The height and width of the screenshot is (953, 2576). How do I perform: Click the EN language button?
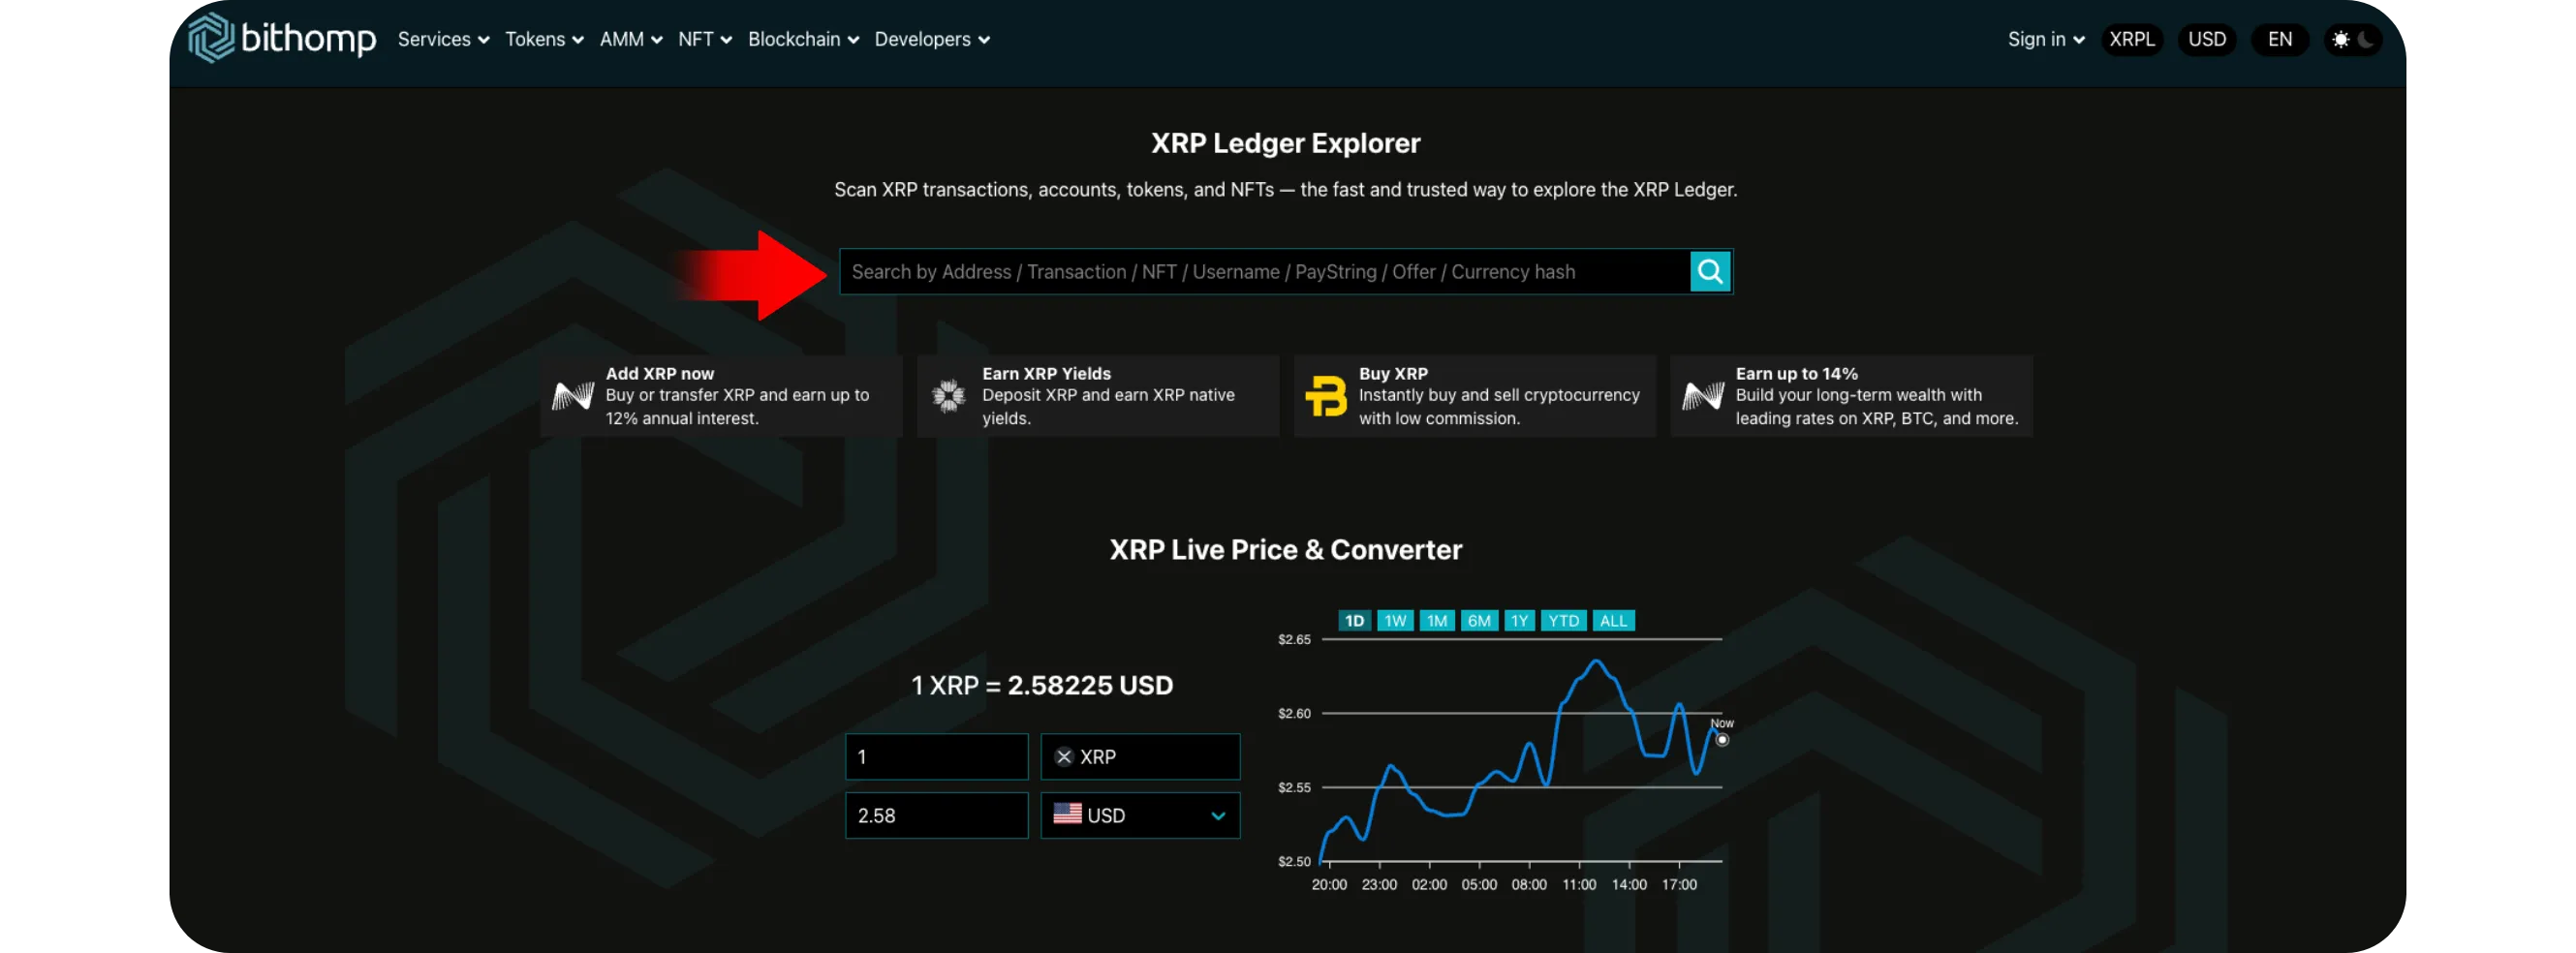(x=2279, y=40)
